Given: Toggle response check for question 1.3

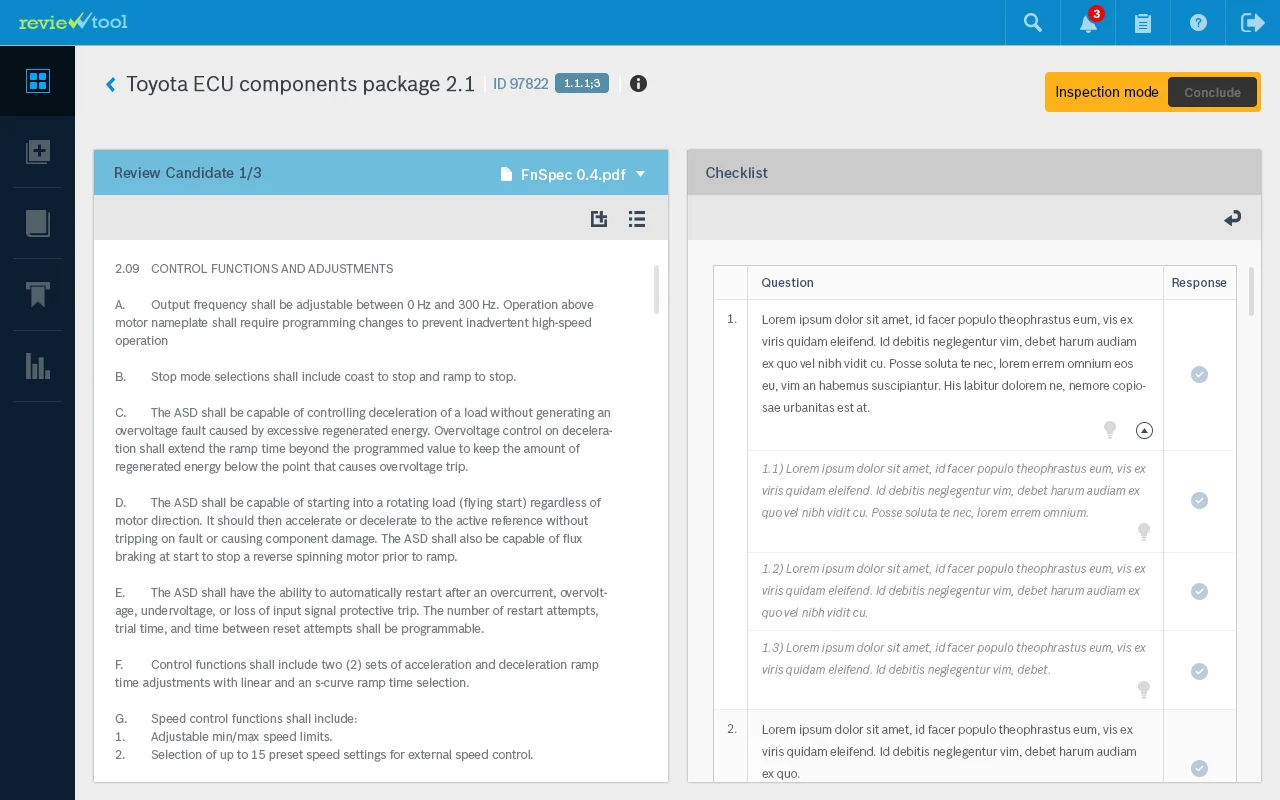Looking at the screenshot, I should pyautogui.click(x=1199, y=671).
